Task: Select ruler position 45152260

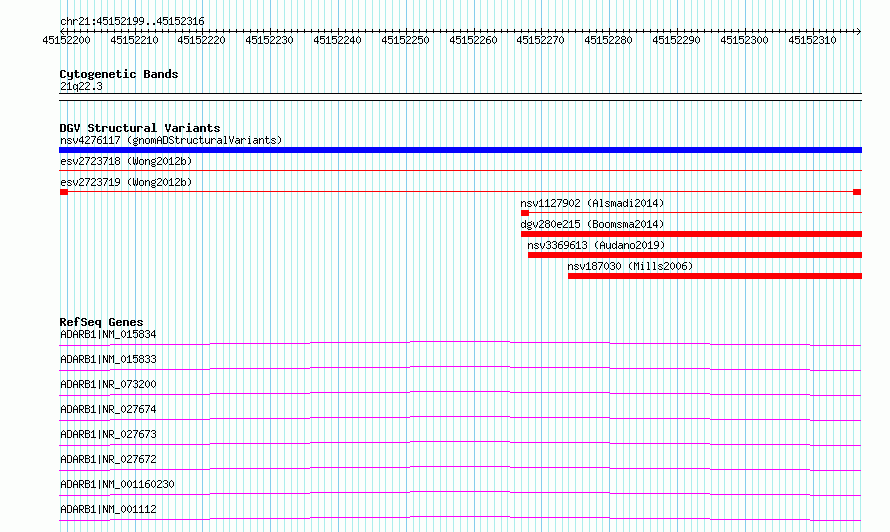Action: [473, 40]
